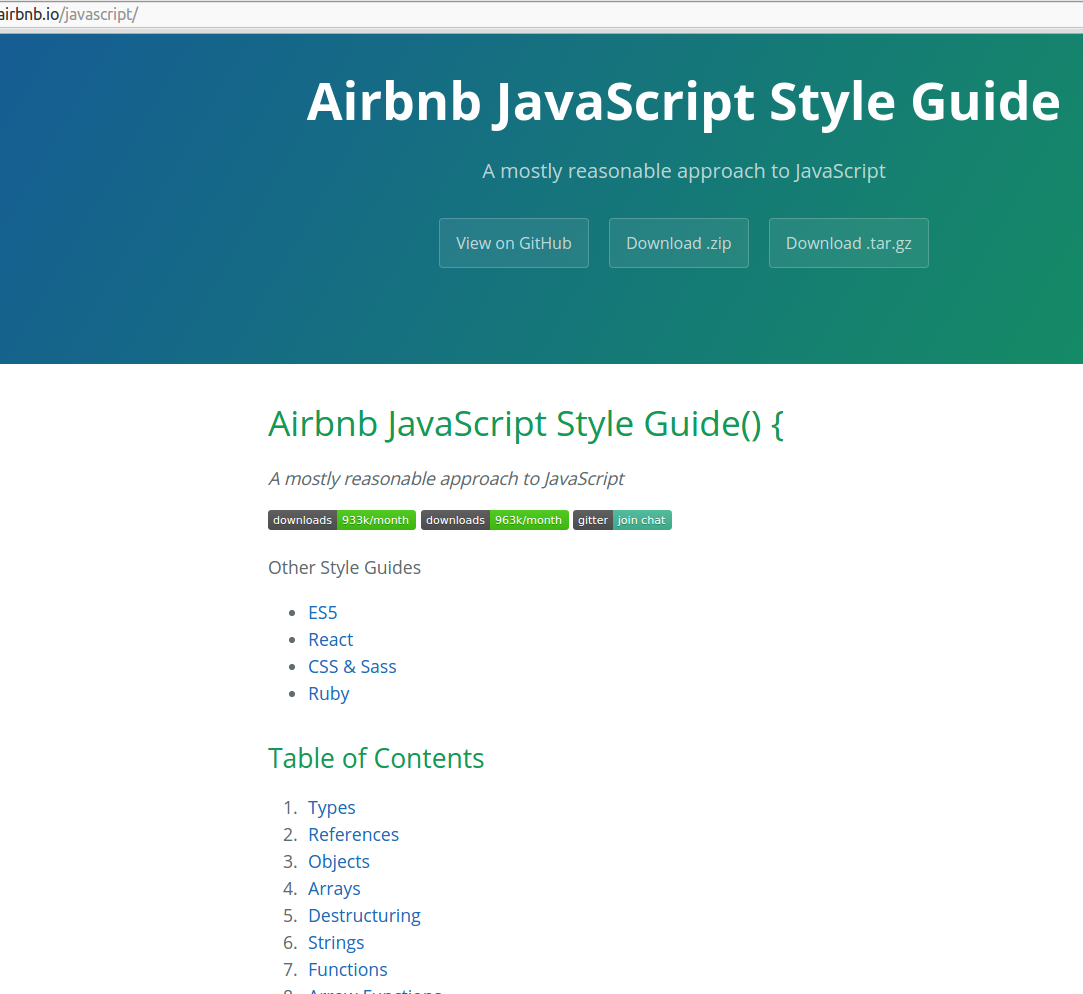Click the italic mostly reasonable approach tagline
This screenshot has height=994, width=1083.
point(446,479)
